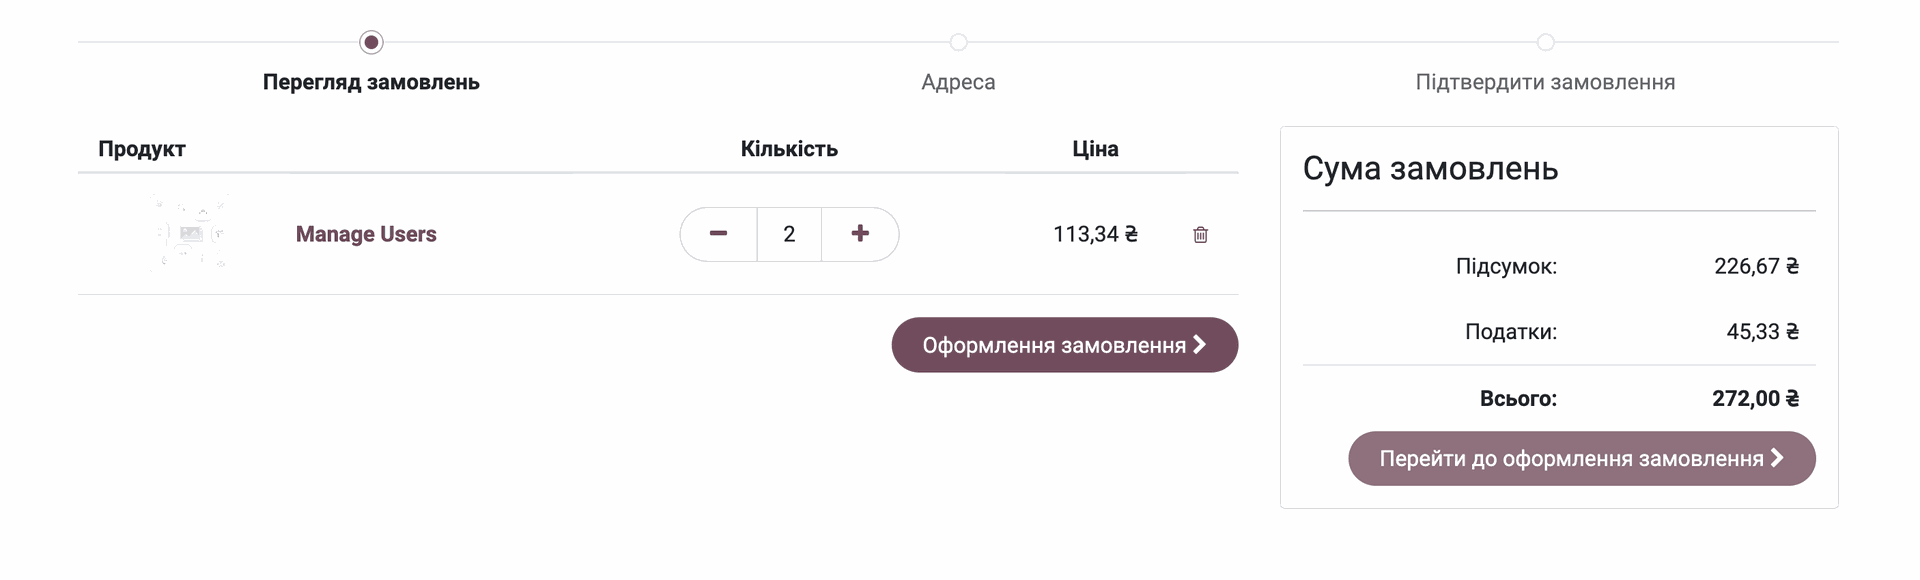The image size is (1920, 580).
Task: Click the Всього total 272,00 ₴
Action: point(1755,398)
